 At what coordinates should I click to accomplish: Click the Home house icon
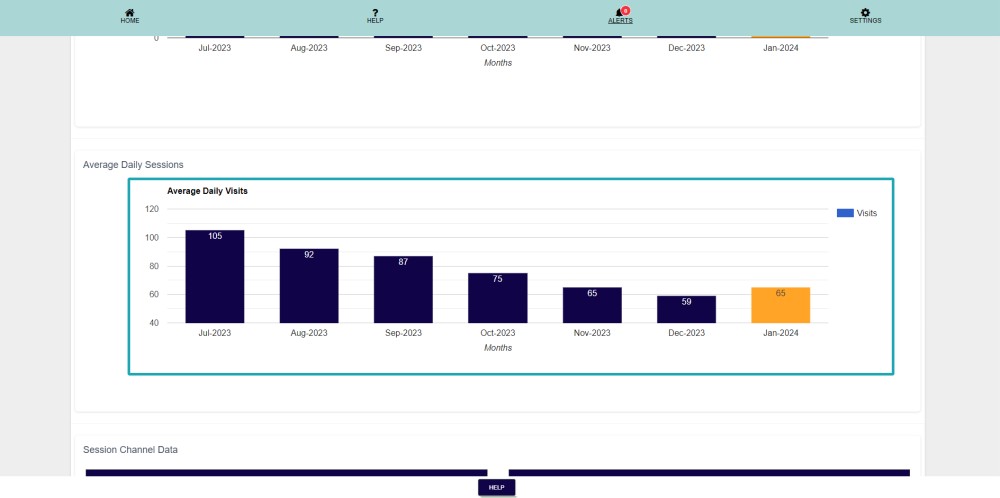point(130,12)
